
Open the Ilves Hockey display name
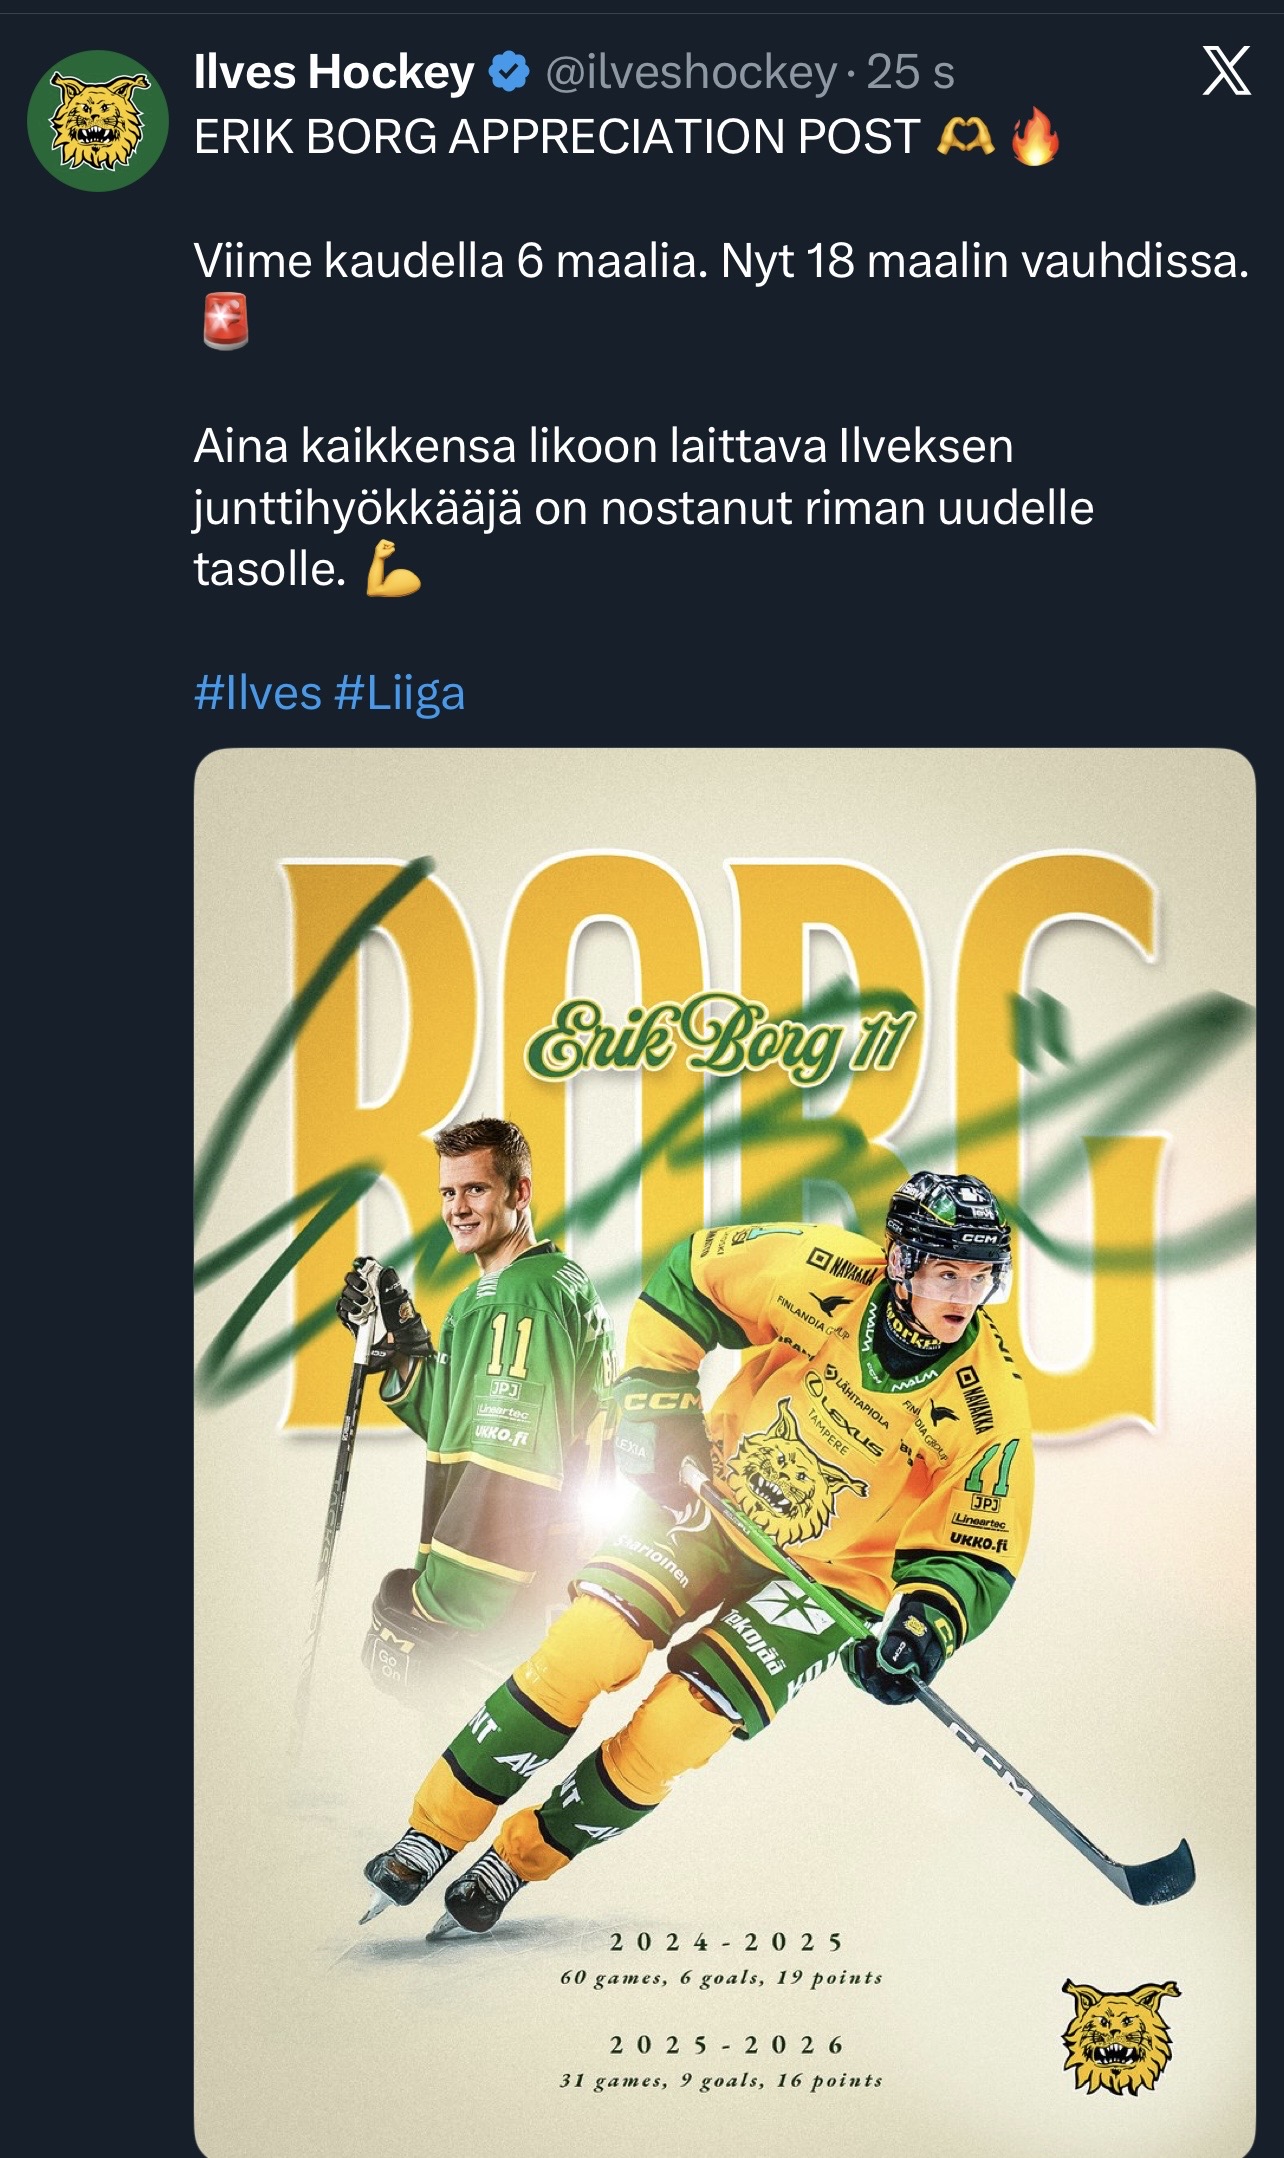pos(334,73)
